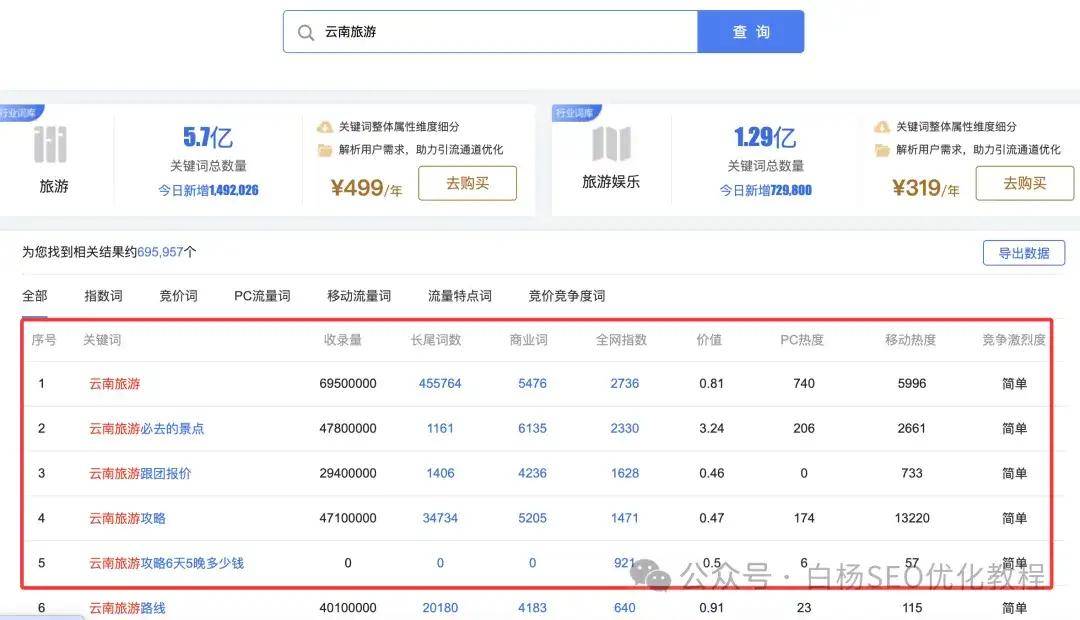The height and width of the screenshot is (620, 1080).
Task: Click commercial word count 5205
Action: [x=532, y=518]
